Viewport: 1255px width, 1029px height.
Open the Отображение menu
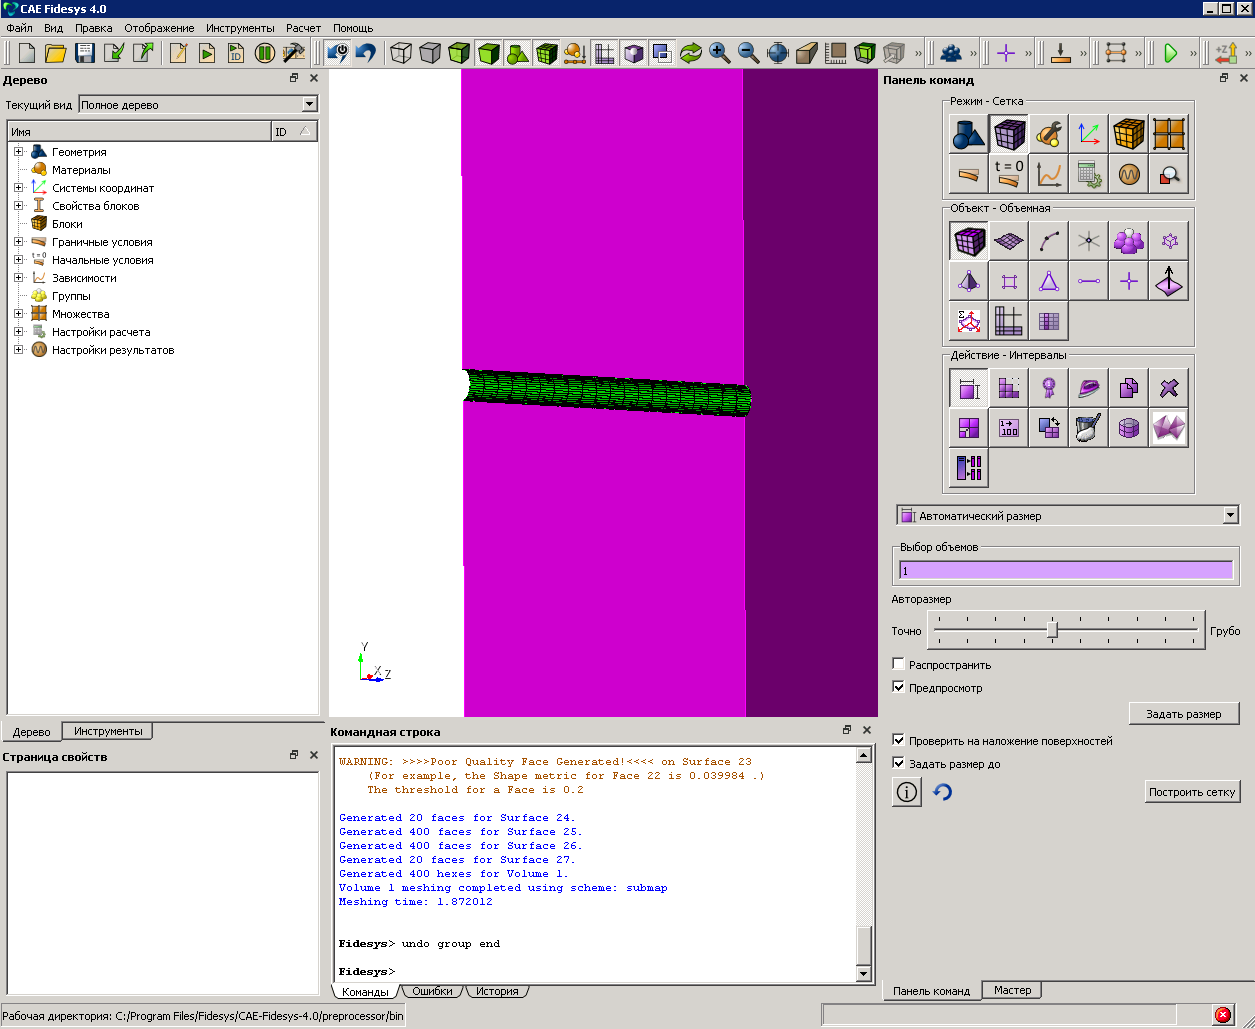159,28
